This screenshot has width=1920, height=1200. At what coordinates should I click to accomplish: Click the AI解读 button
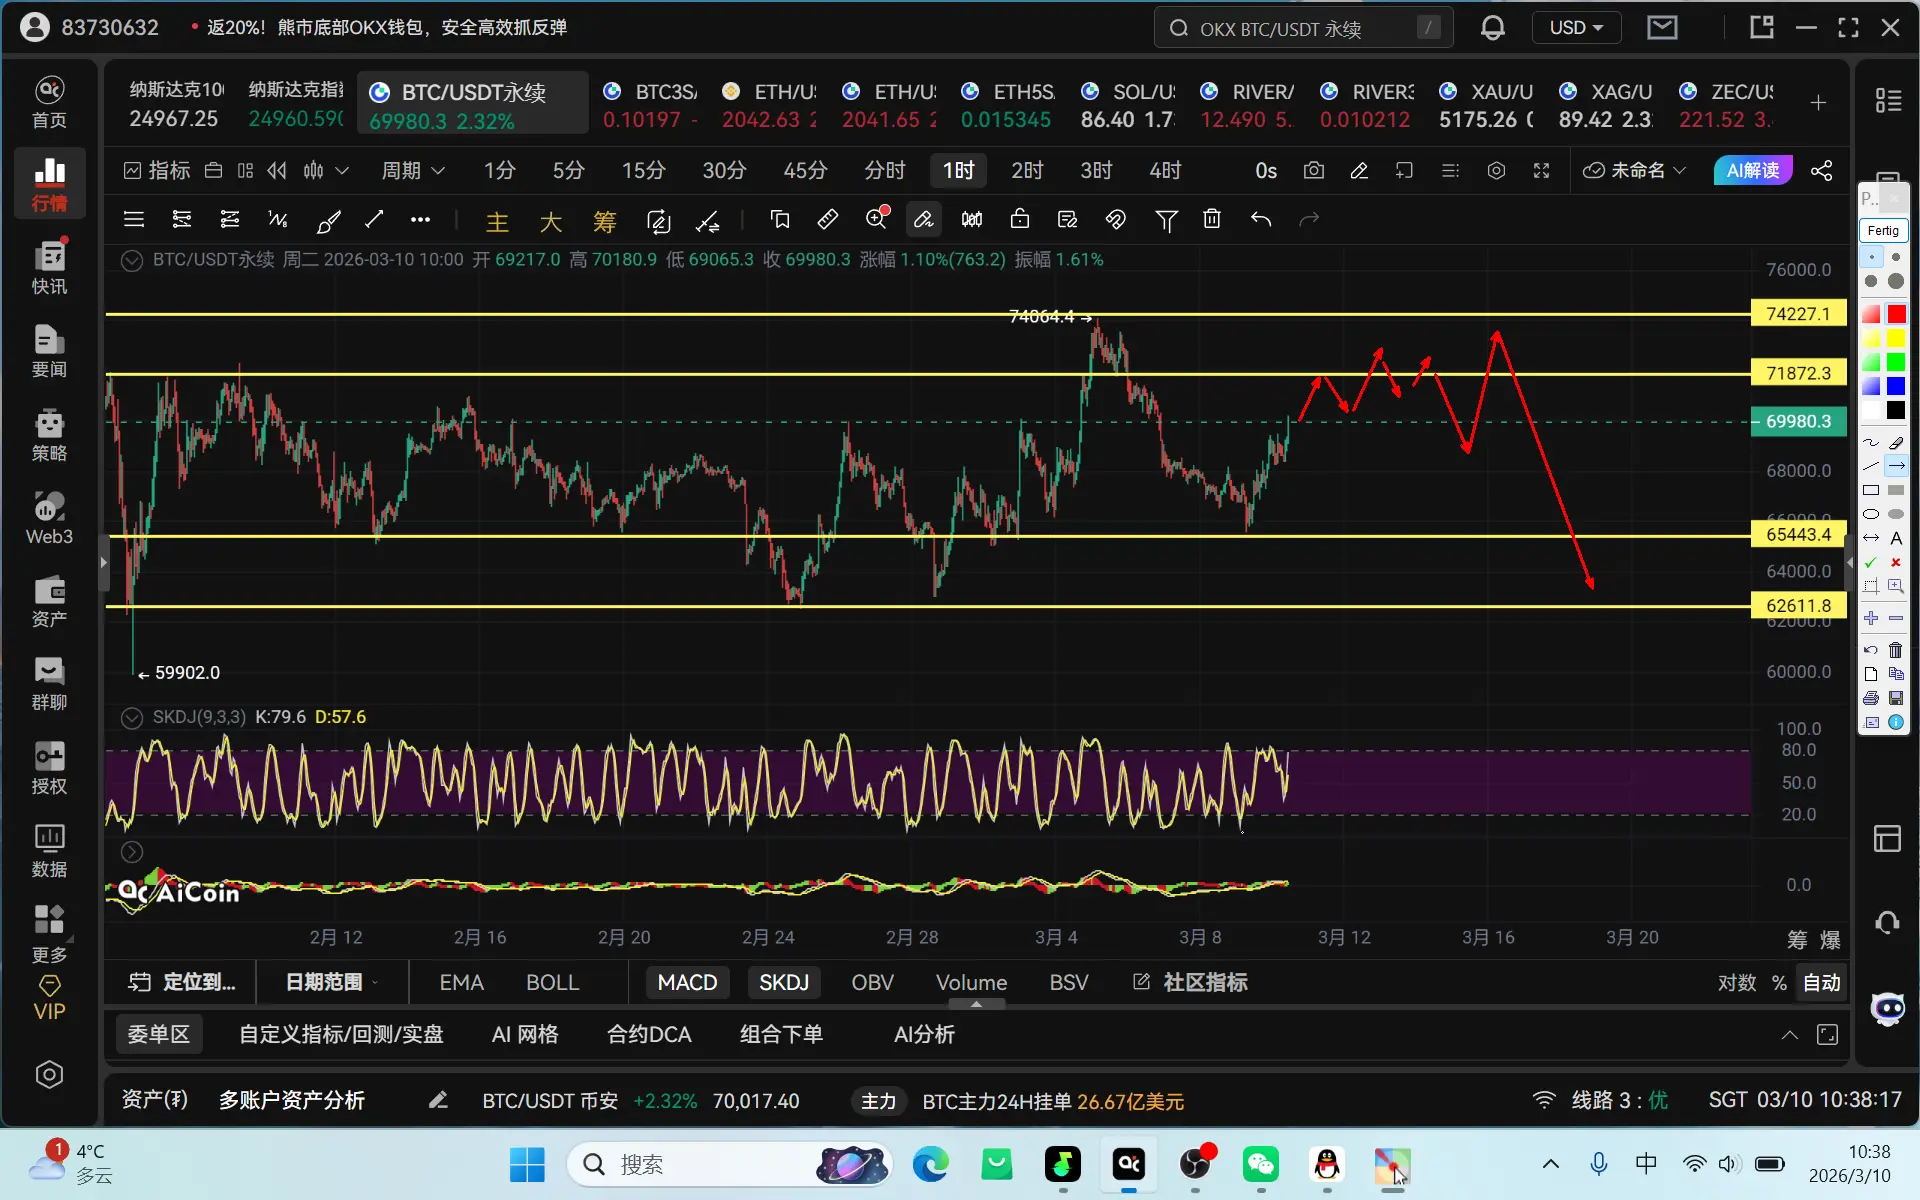tap(1752, 171)
